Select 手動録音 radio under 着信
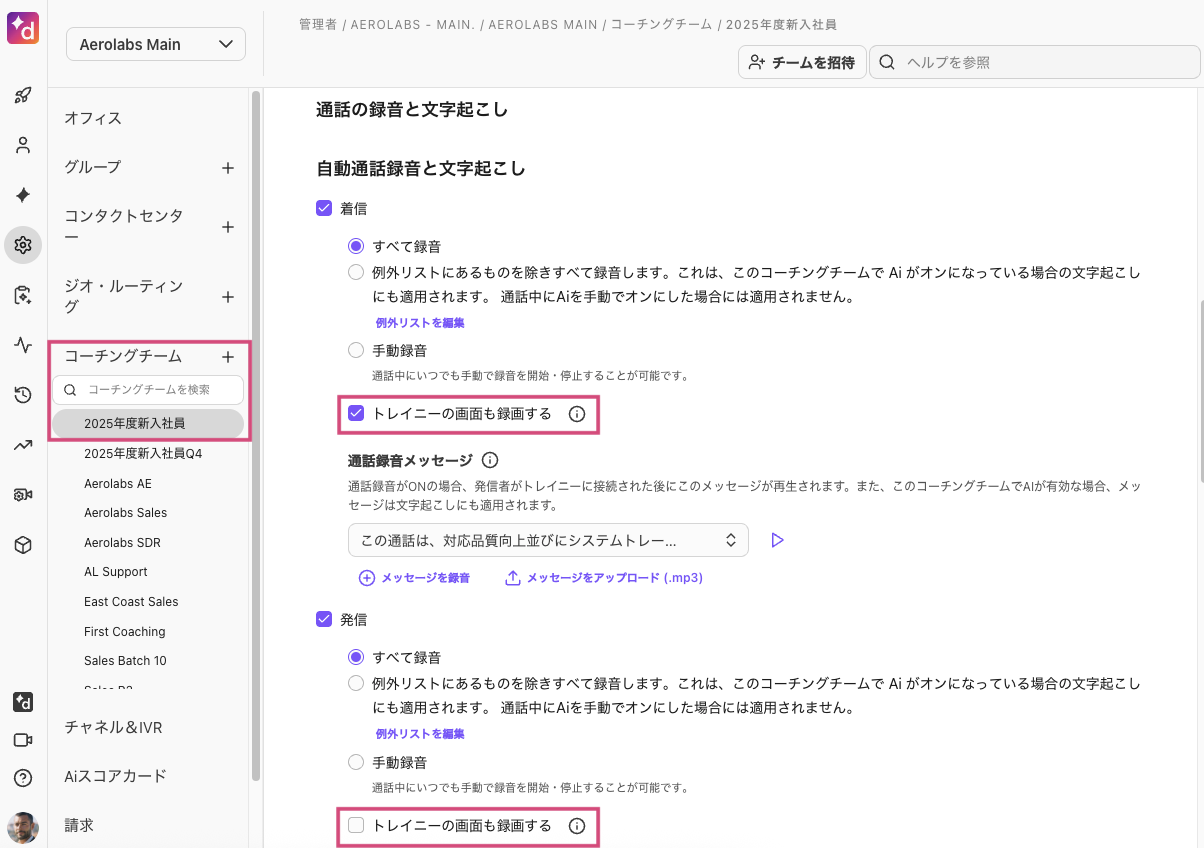This screenshot has width=1204, height=848. 356,350
